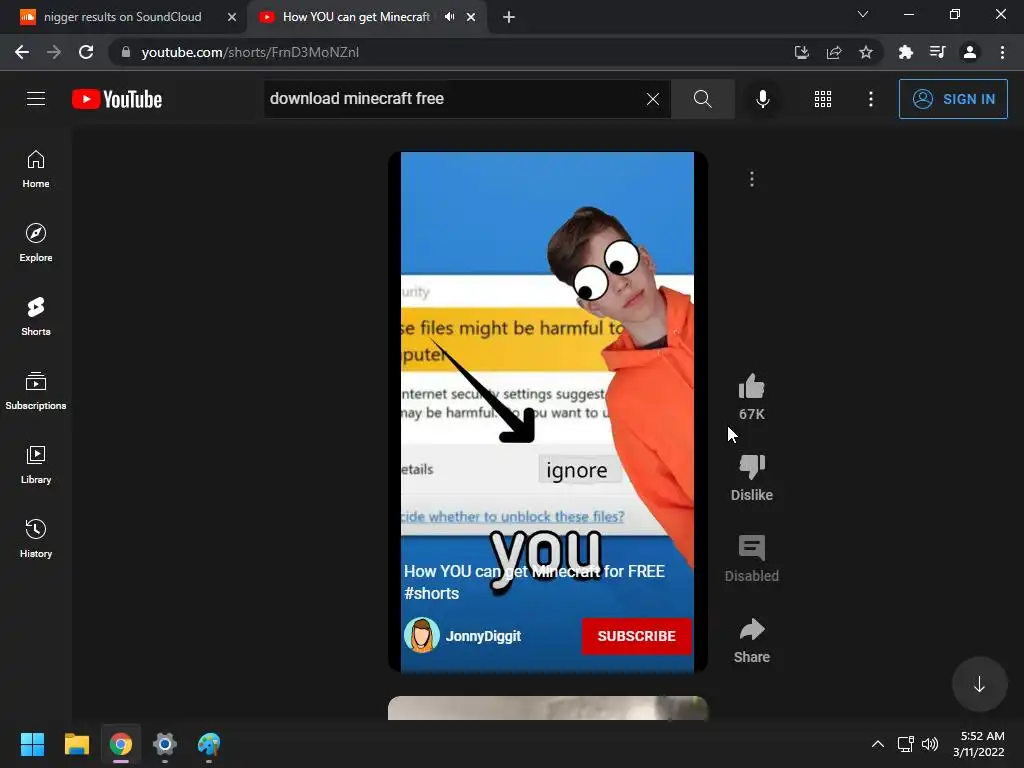Open YouTube settings three-dot menu
1024x768 pixels.
[x=871, y=99]
